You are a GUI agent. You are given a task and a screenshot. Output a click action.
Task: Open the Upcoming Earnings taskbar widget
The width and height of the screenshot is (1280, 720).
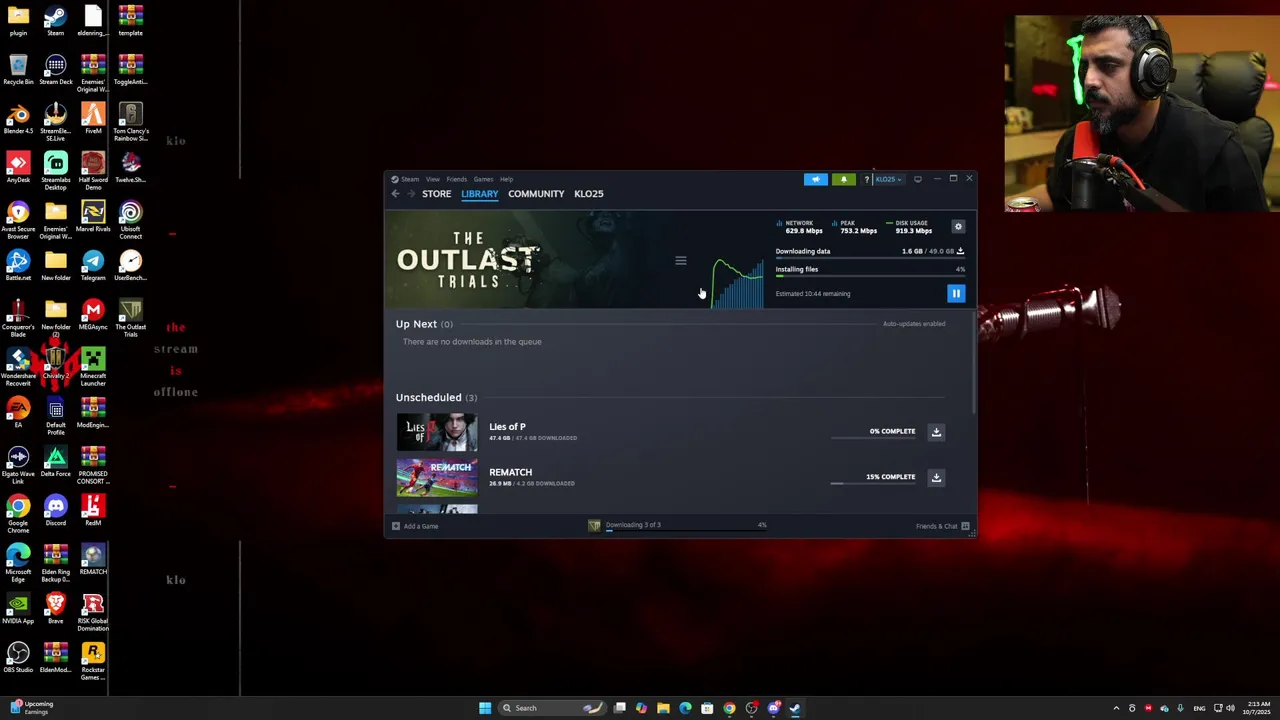tap(32, 708)
